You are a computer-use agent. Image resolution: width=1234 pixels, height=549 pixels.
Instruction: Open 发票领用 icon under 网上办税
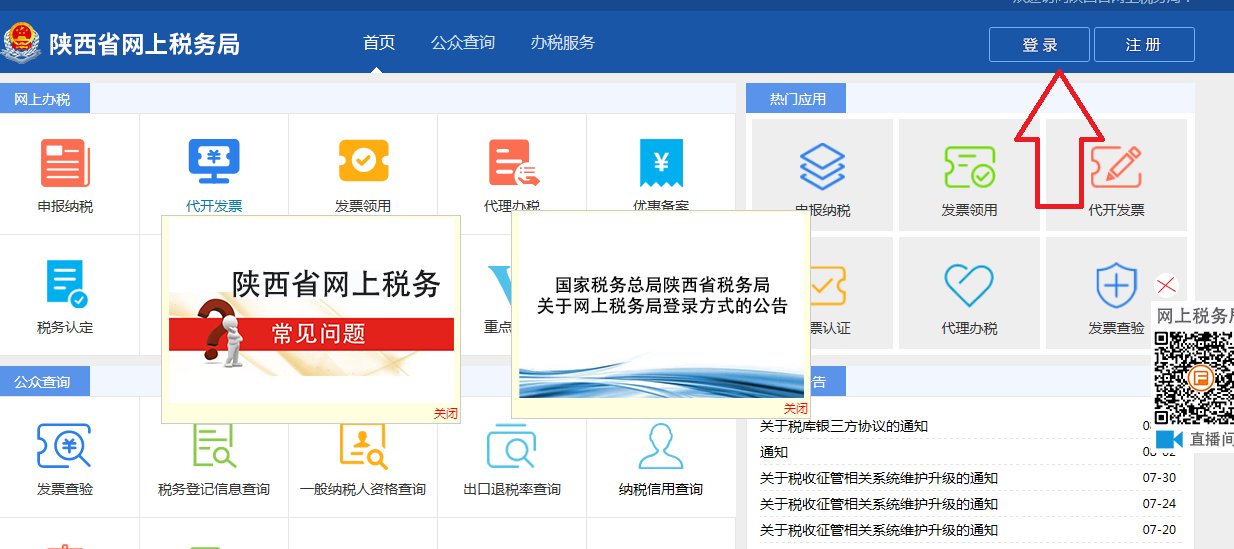coord(363,161)
